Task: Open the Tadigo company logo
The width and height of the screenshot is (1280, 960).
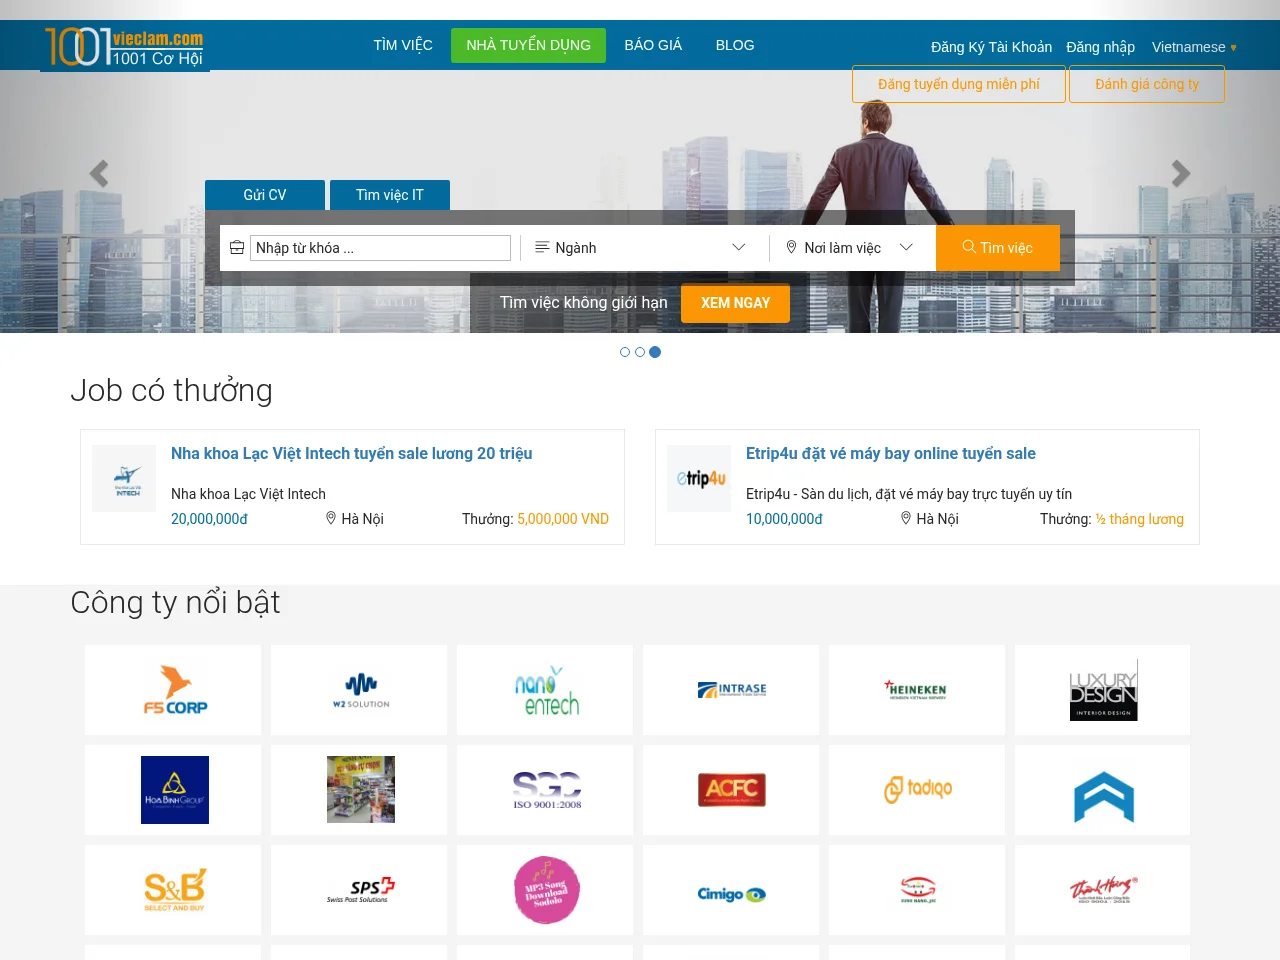Action: (917, 790)
